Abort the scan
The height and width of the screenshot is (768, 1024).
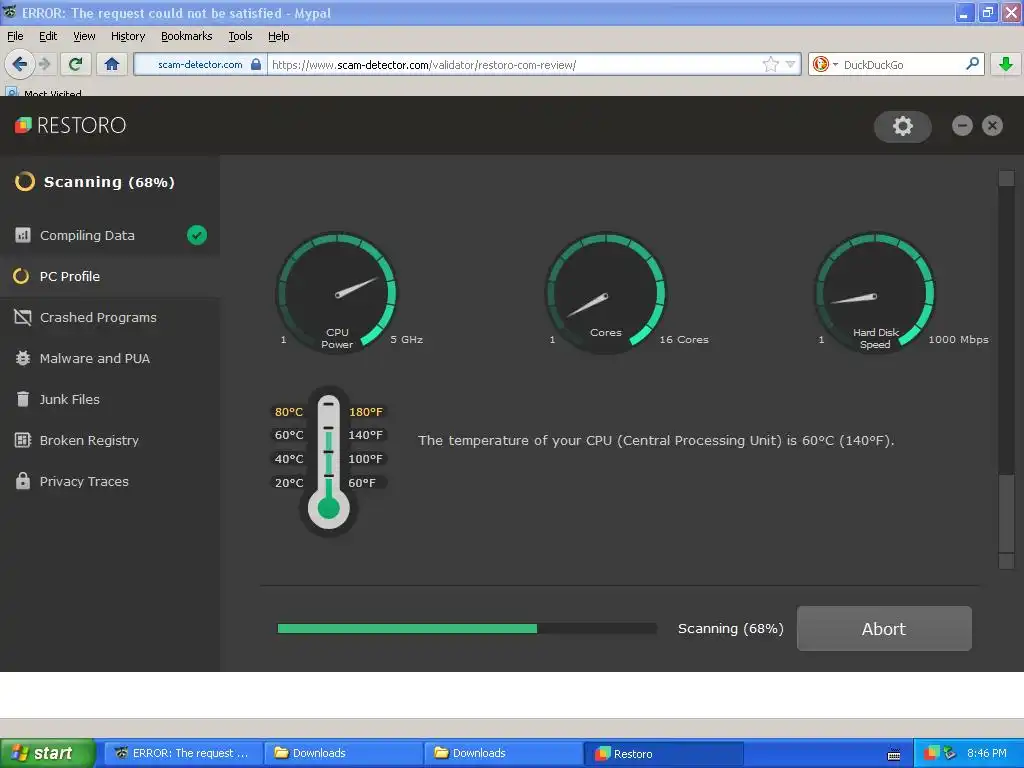(884, 628)
